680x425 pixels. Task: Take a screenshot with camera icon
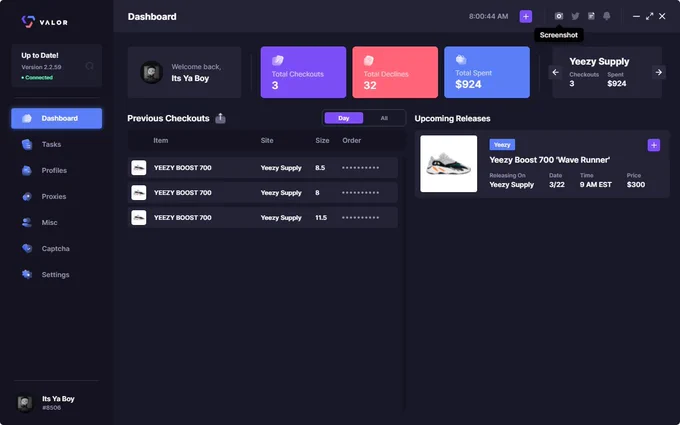click(559, 16)
